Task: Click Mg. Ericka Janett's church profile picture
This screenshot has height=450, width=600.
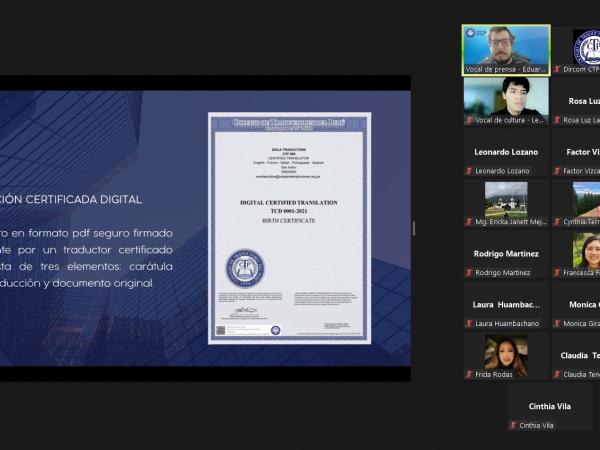Action: pyautogui.click(x=506, y=199)
